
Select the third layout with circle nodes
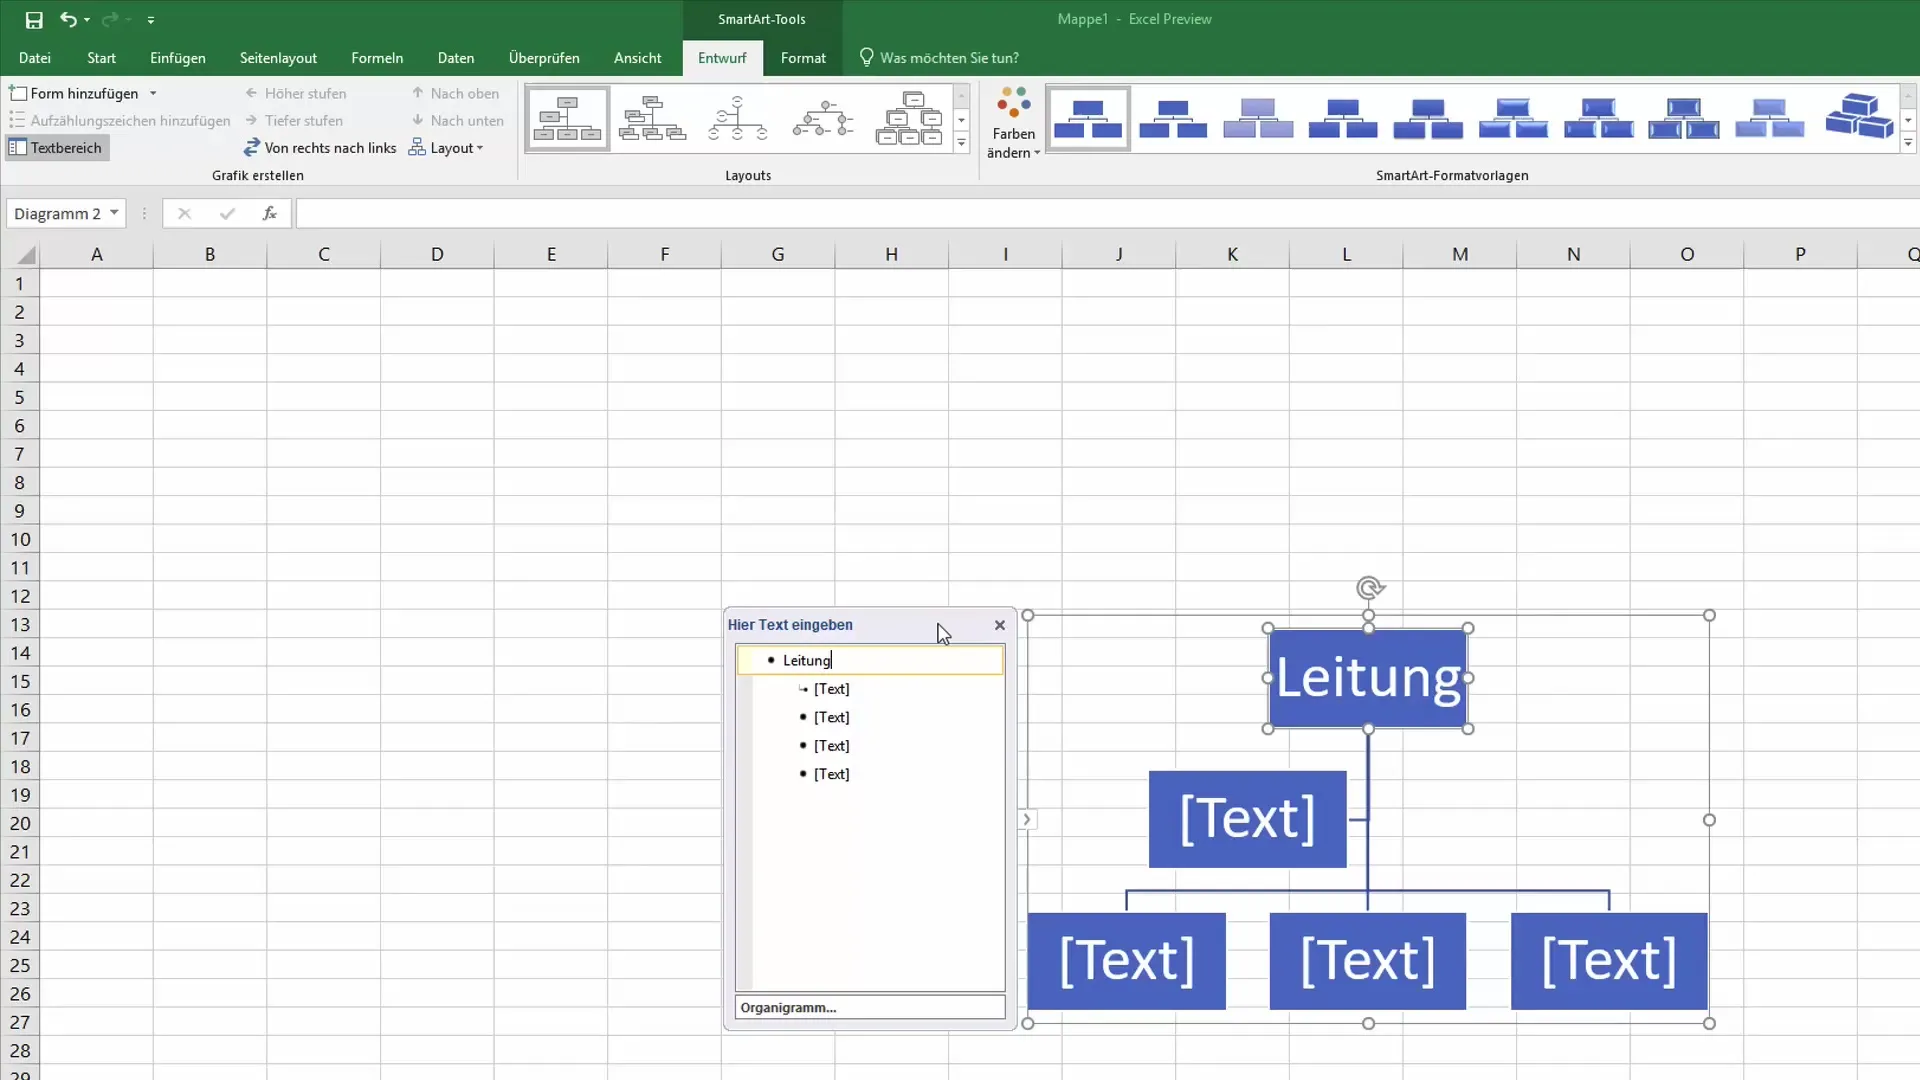(738, 119)
